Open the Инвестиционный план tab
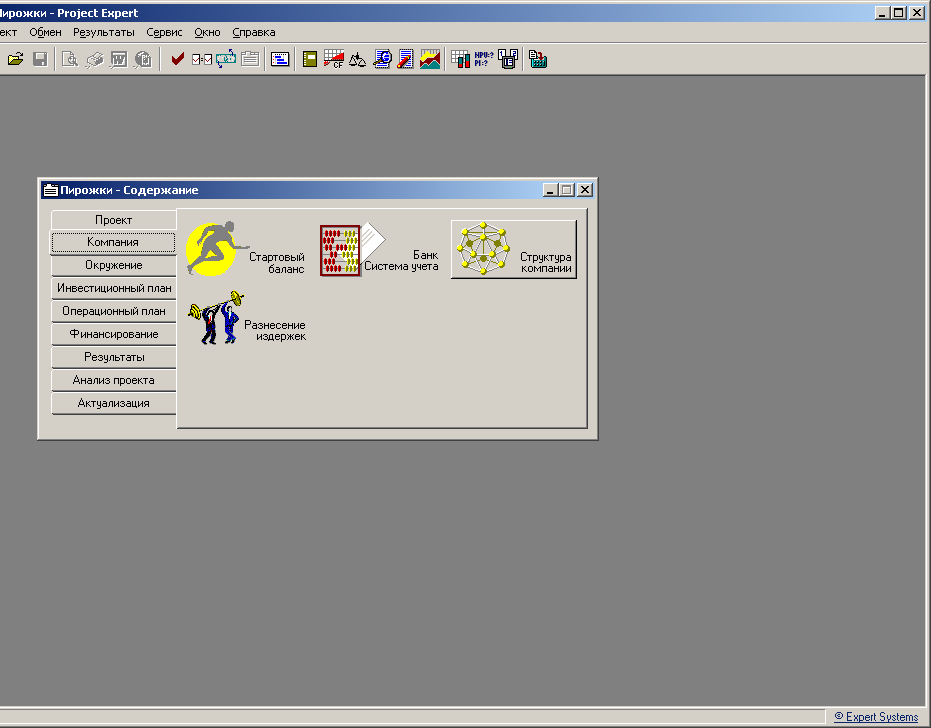The image size is (931, 728). point(113,289)
